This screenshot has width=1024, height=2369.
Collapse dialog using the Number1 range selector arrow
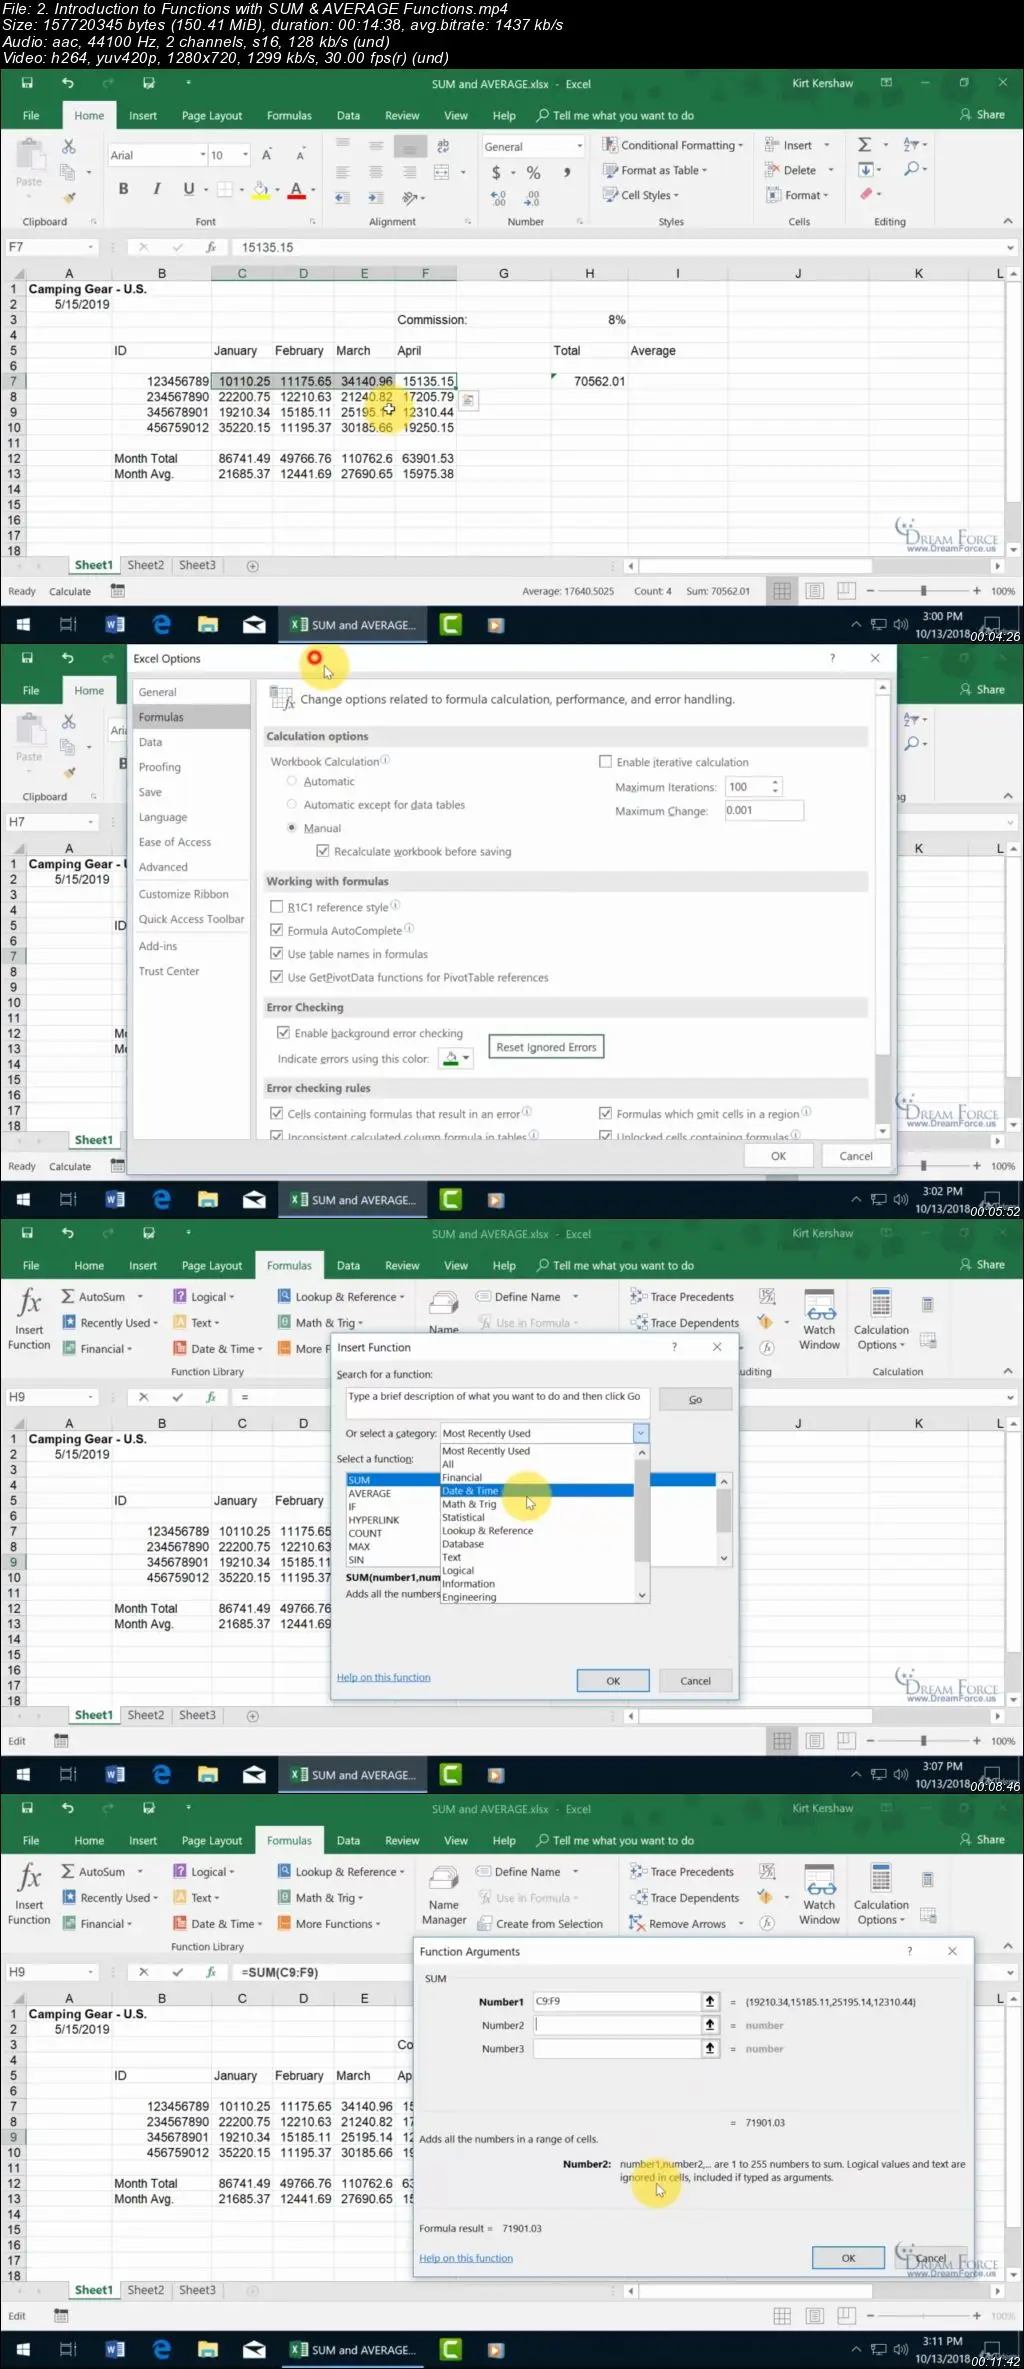point(710,2001)
